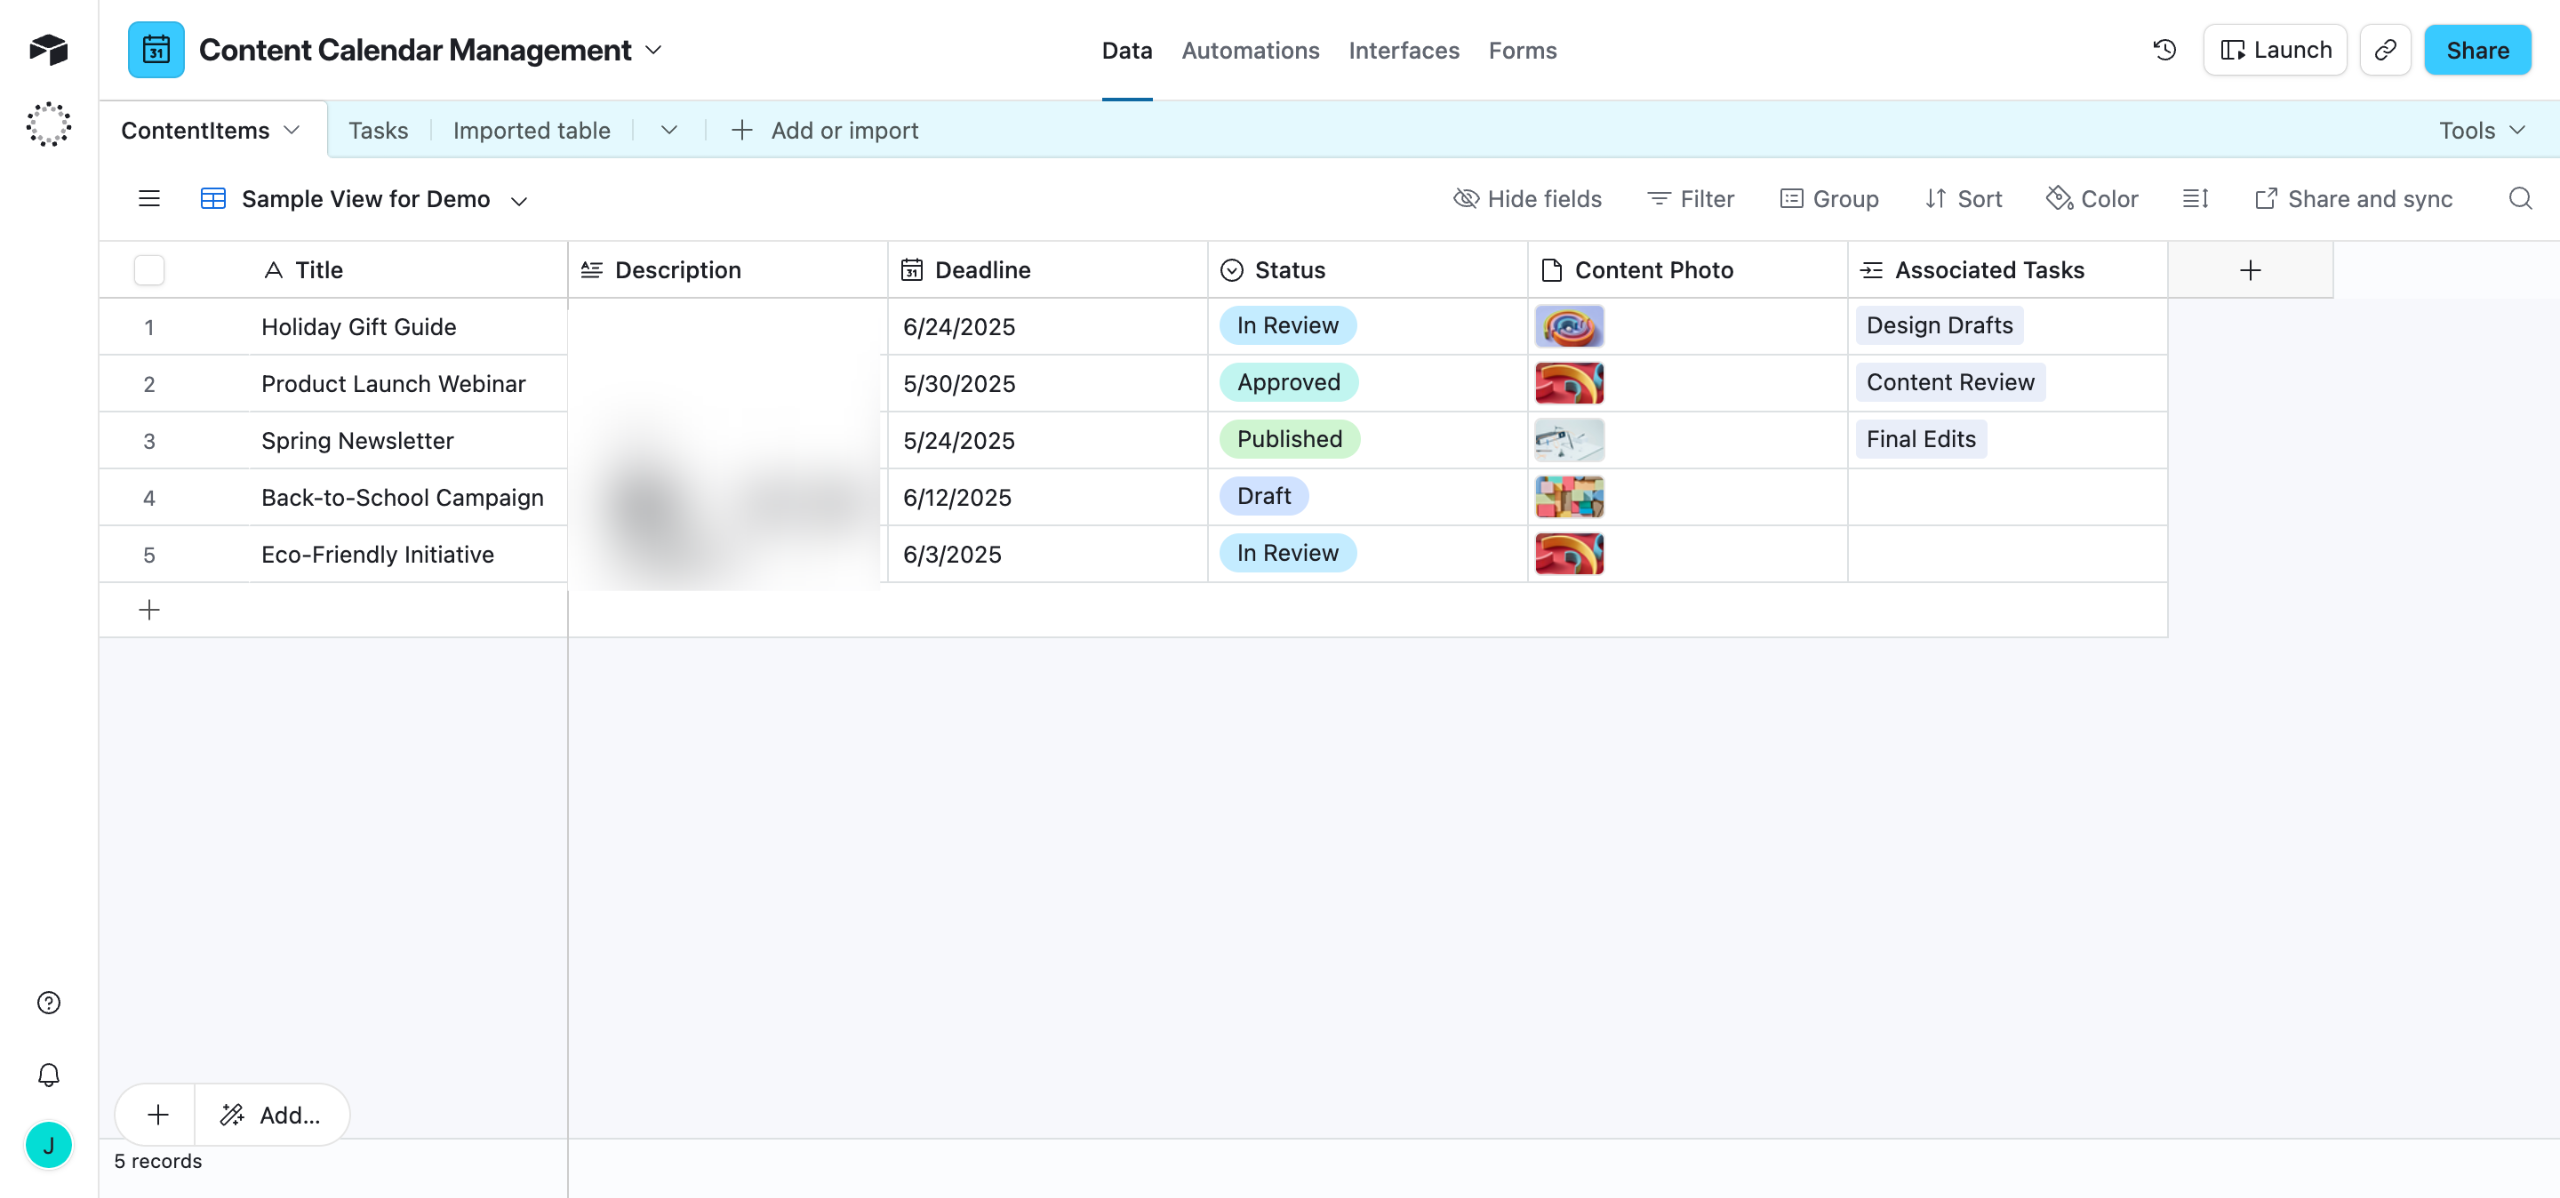2560x1198 pixels.
Task: Add a new field with plus column
Action: (x=2250, y=270)
